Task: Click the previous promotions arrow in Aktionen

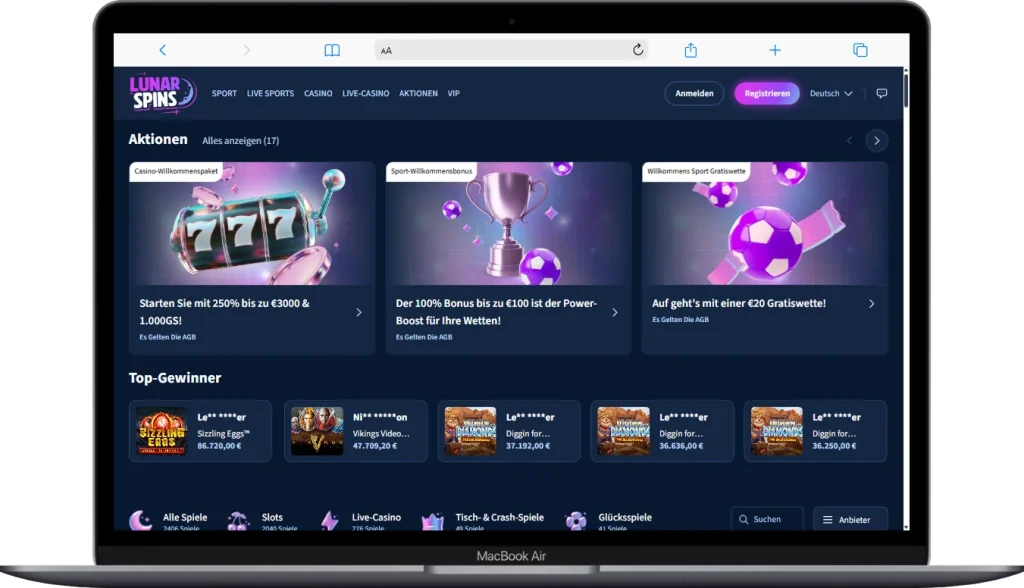Action: 849,140
